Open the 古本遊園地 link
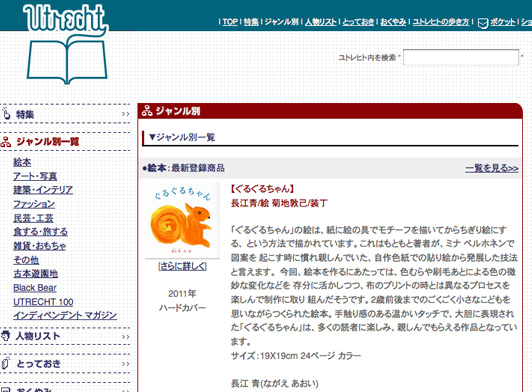 click(x=35, y=274)
